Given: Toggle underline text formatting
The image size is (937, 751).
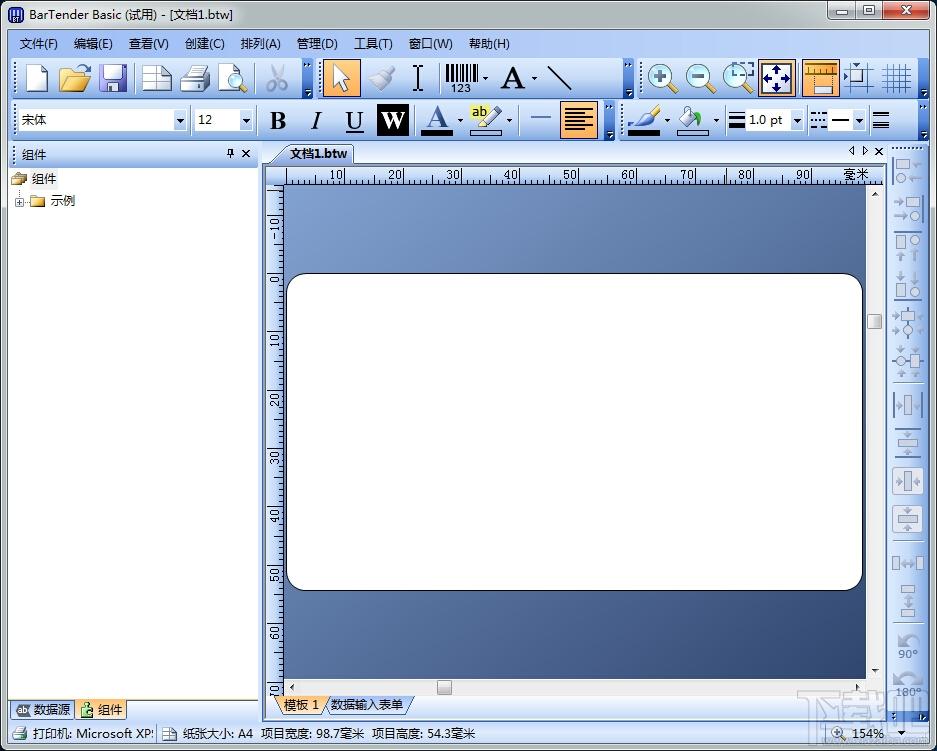Looking at the screenshot, I should (x=354, y=121).
